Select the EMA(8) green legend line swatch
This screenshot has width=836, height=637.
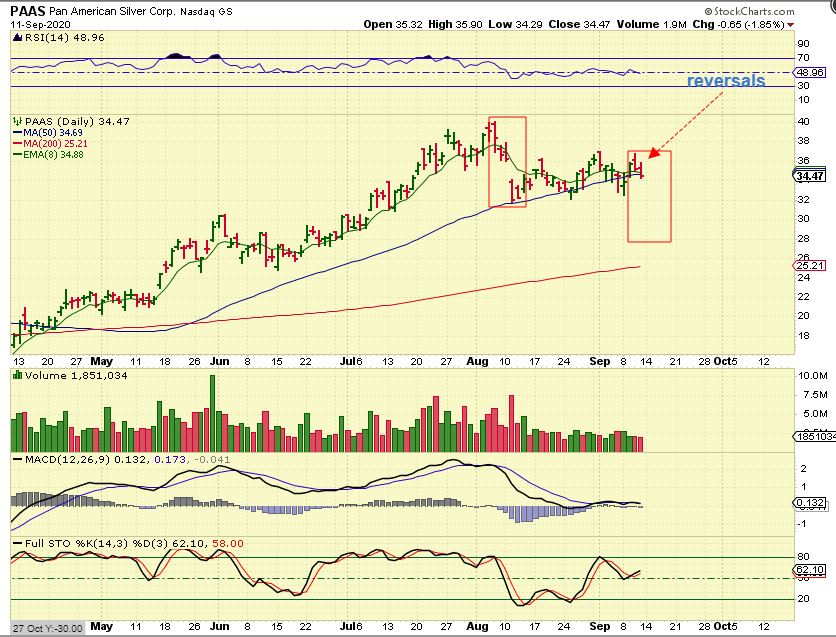(17, 155)
